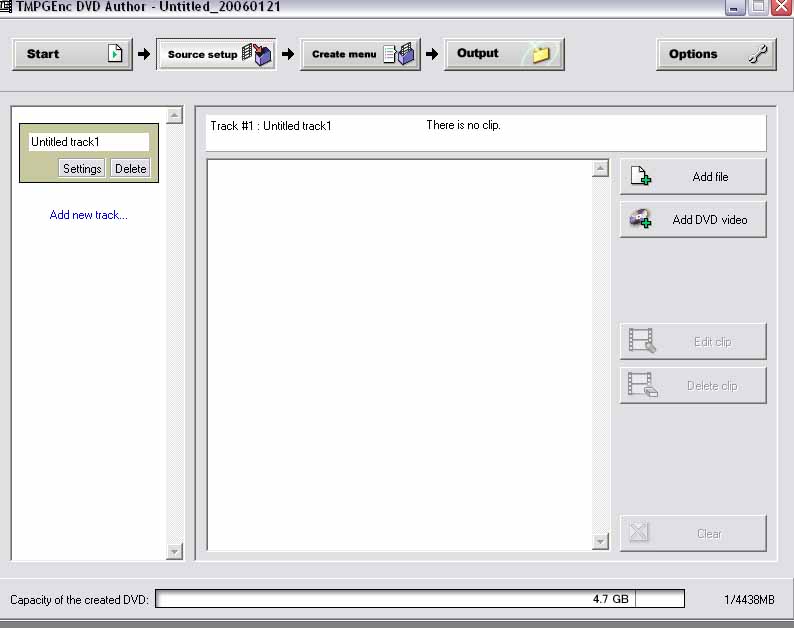Click the X icon on Clear button
Screen dimensions: 794x628
639,532
